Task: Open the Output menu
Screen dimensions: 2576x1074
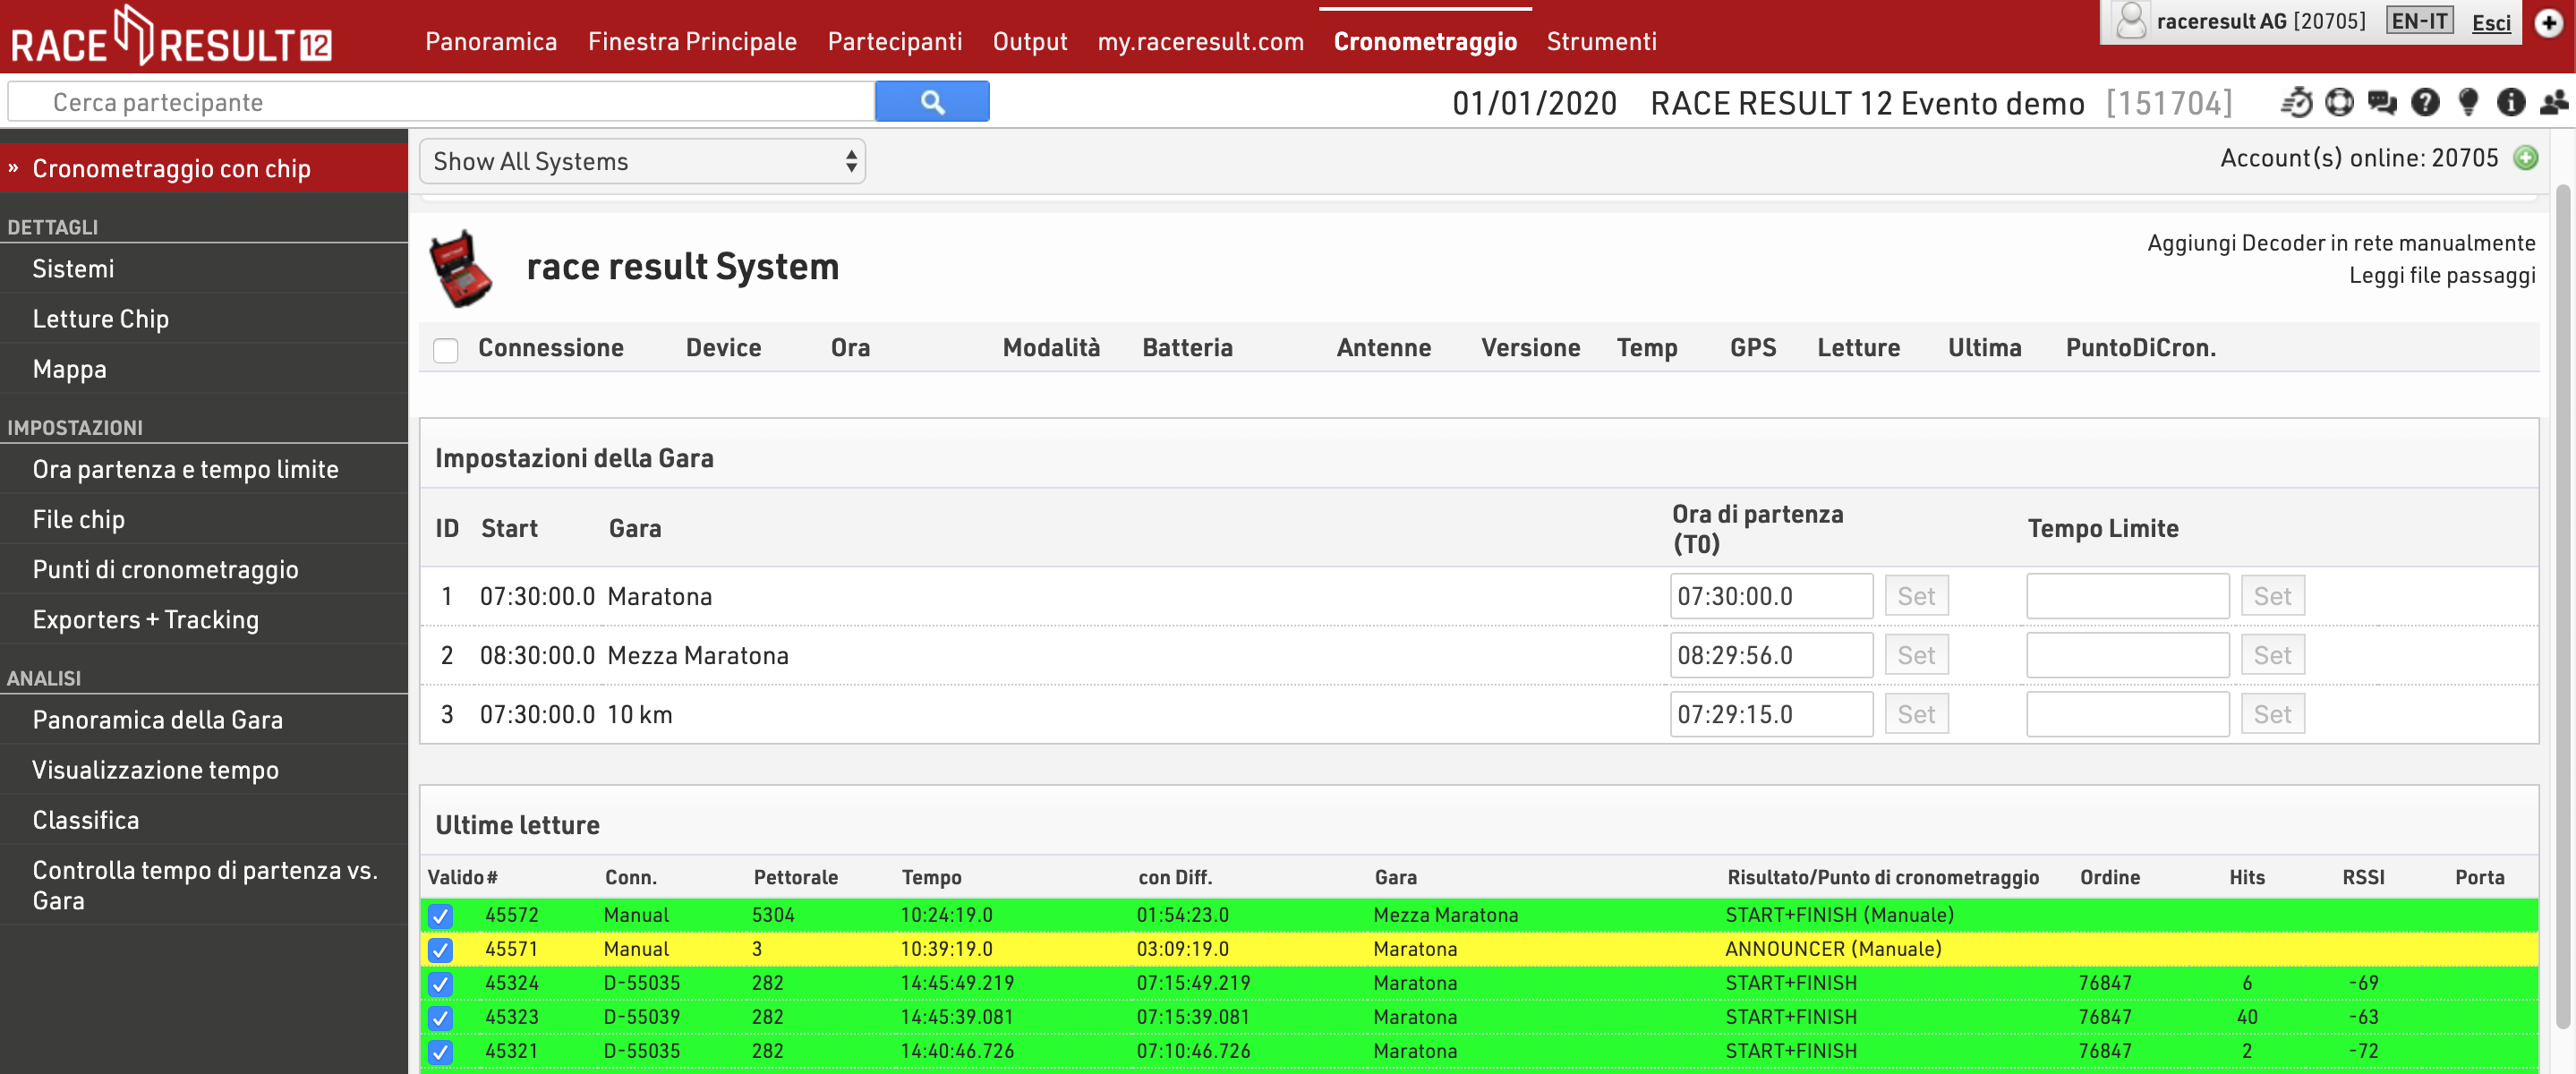Action: 1030,41
